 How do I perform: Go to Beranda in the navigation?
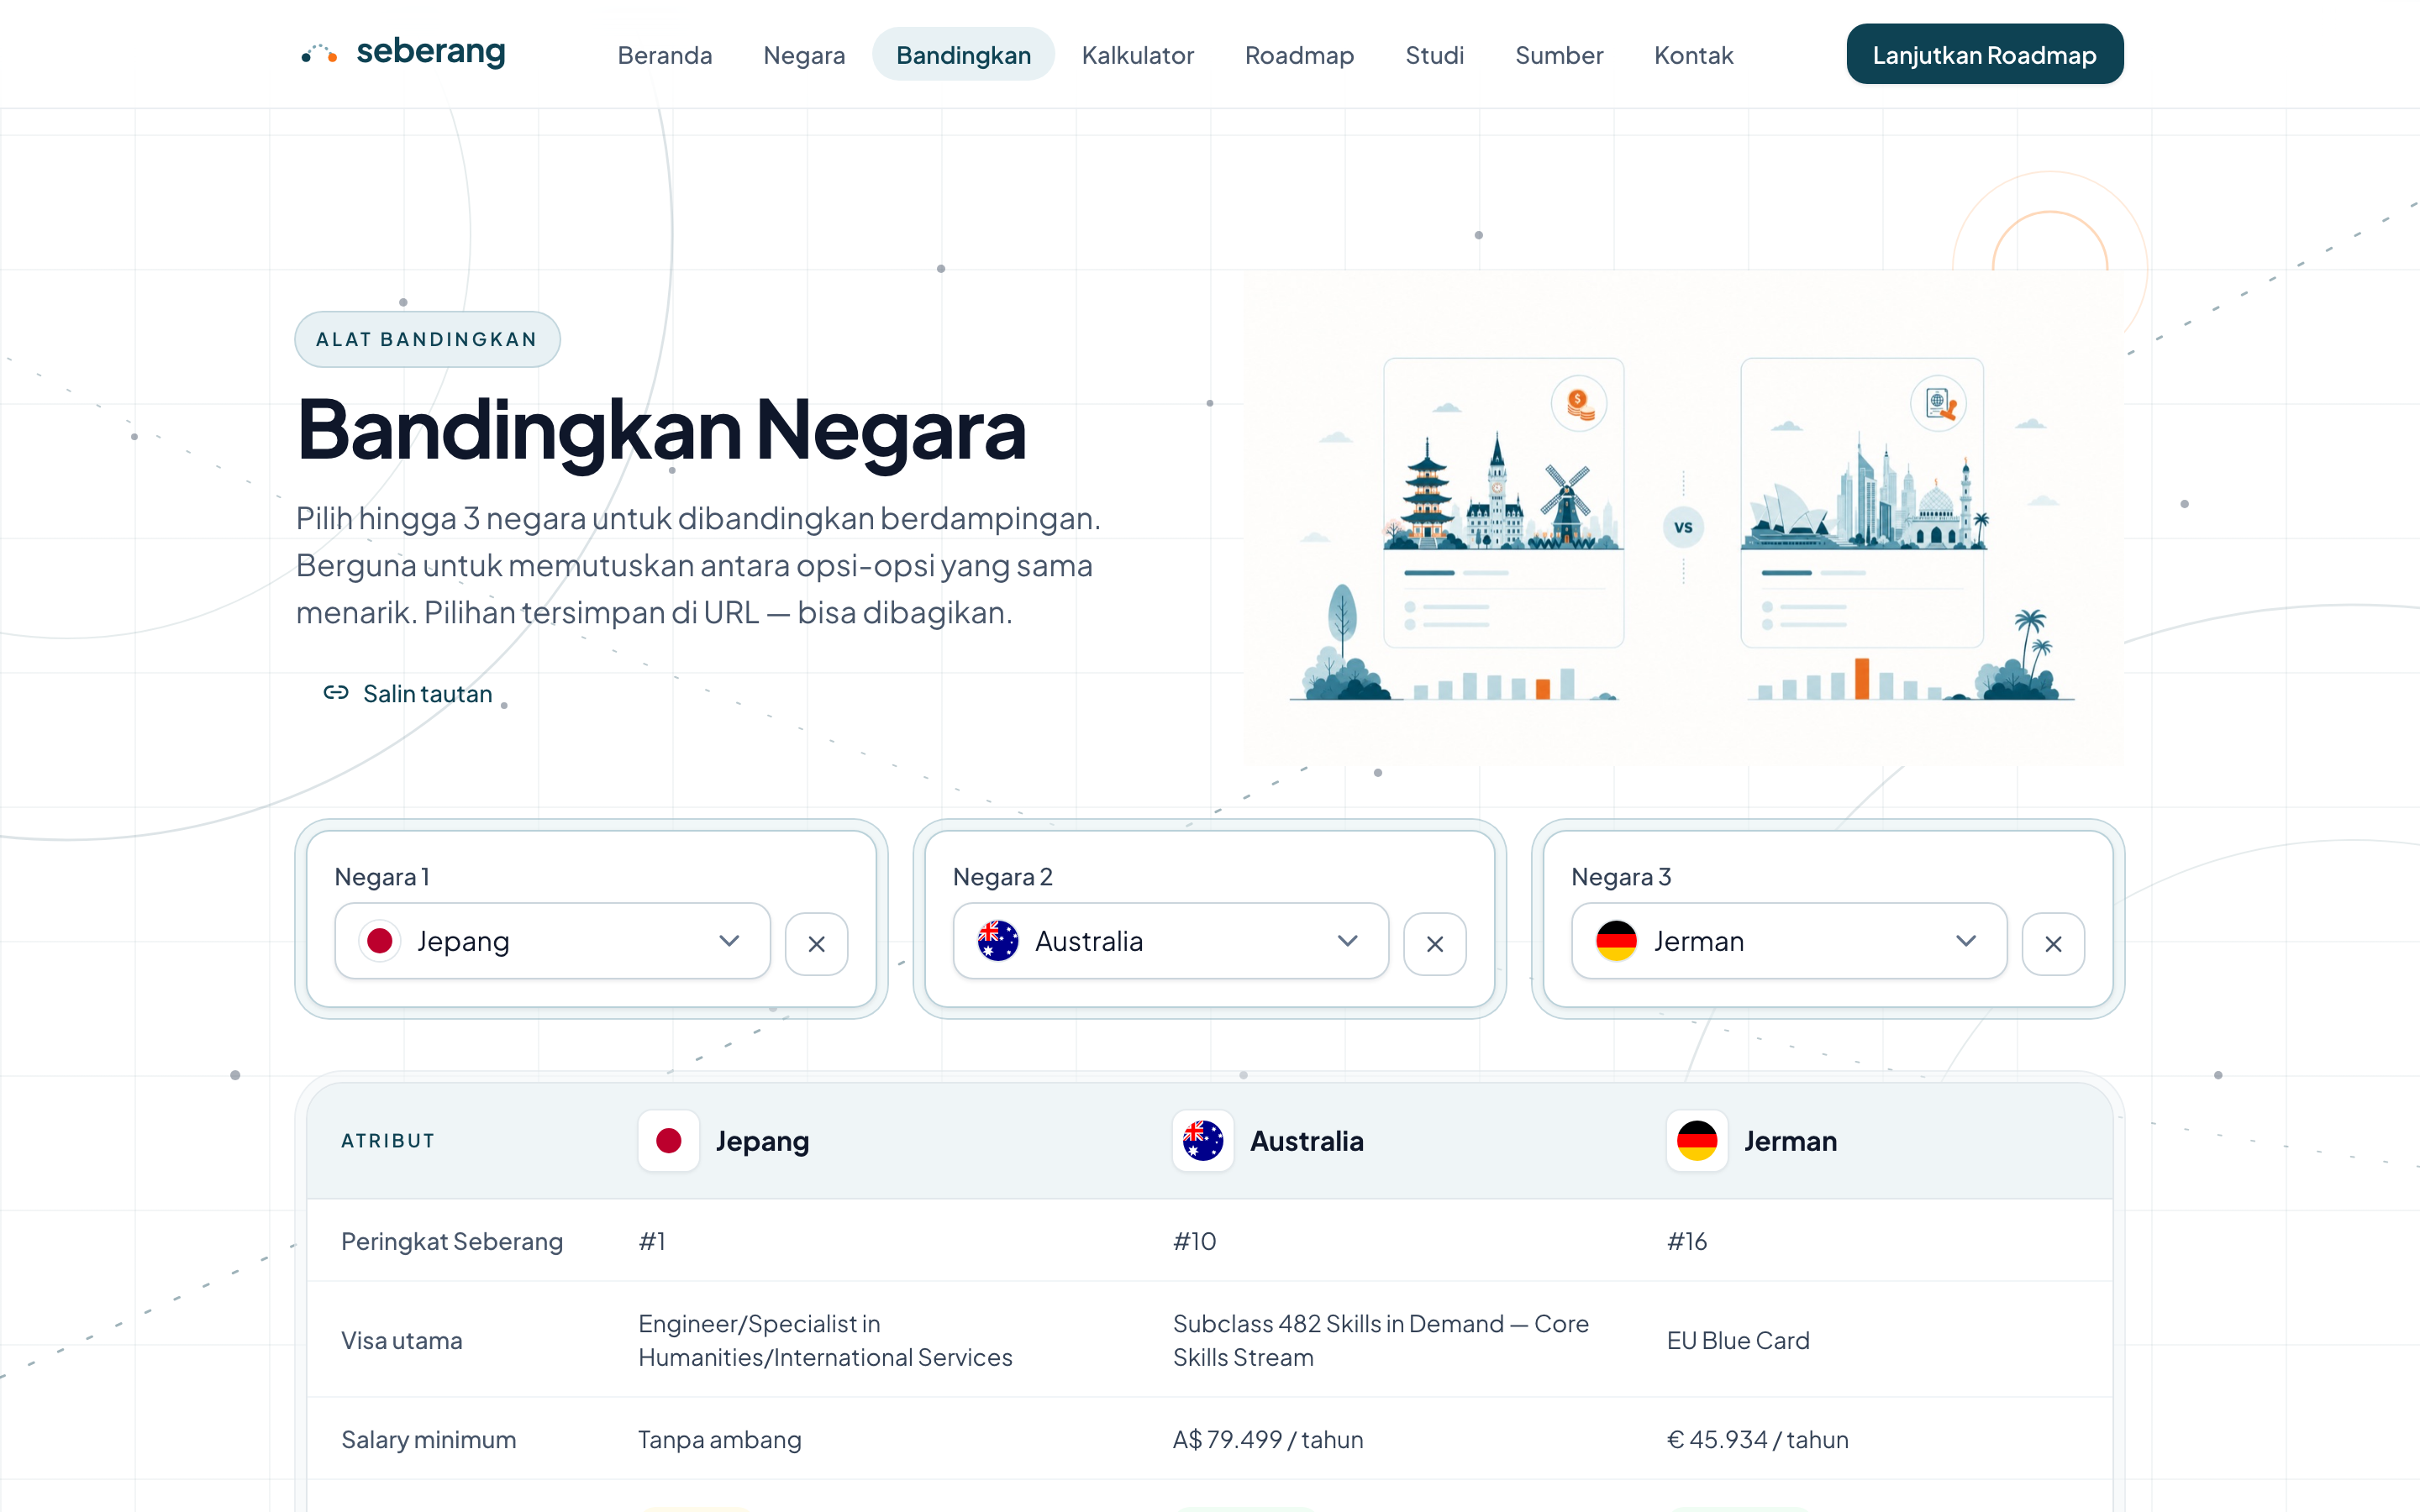tap(665, 55)
